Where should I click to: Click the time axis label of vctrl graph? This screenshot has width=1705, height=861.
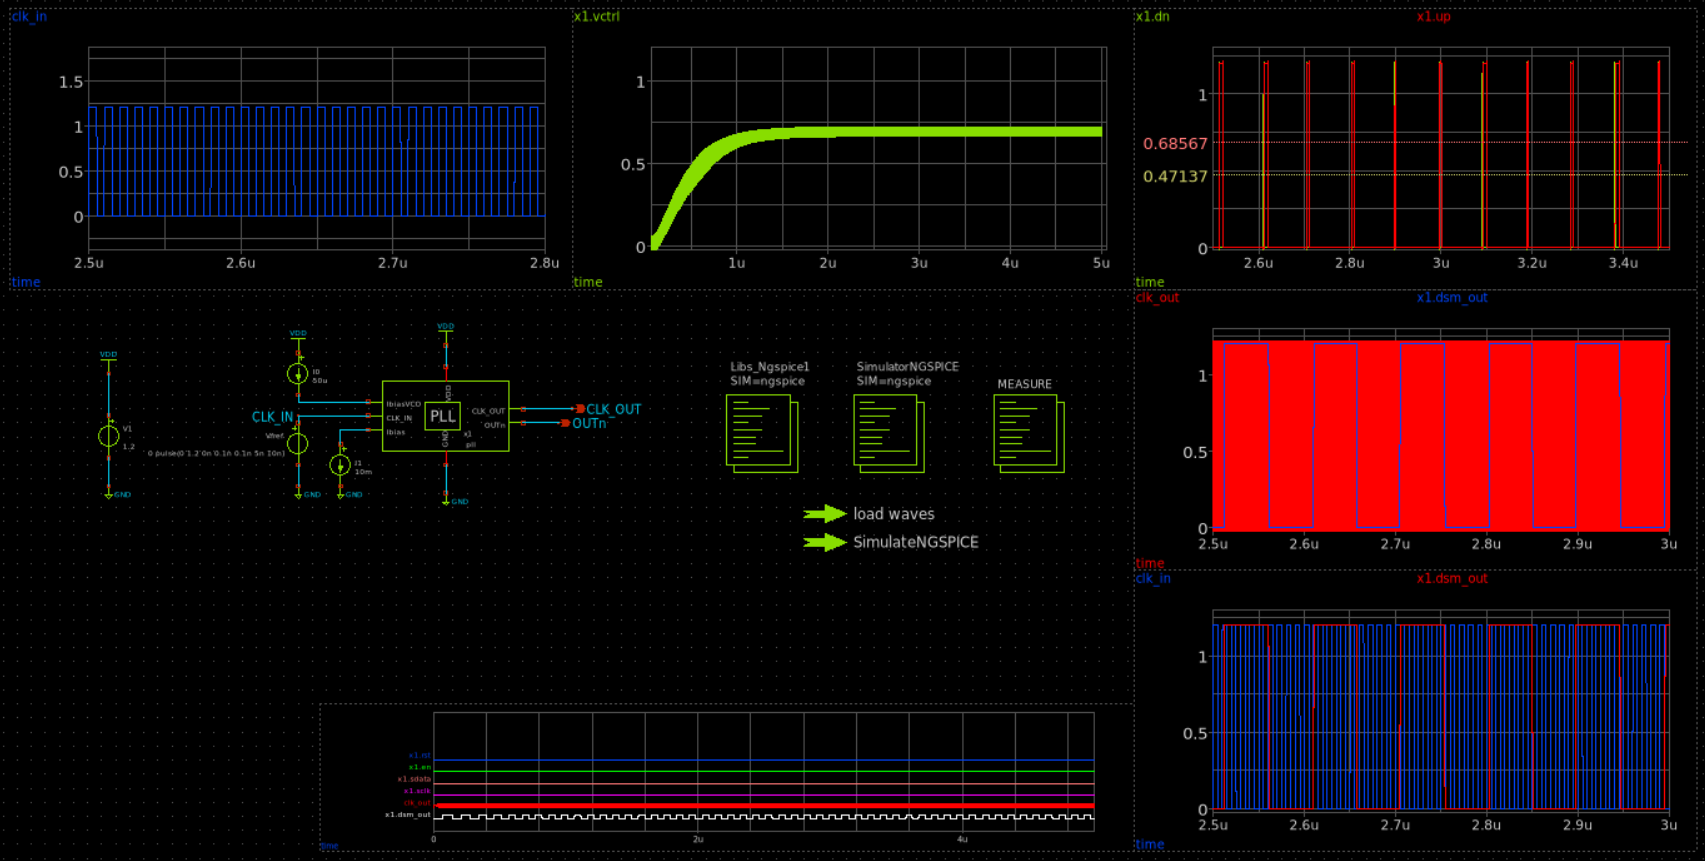coord(588,282)
